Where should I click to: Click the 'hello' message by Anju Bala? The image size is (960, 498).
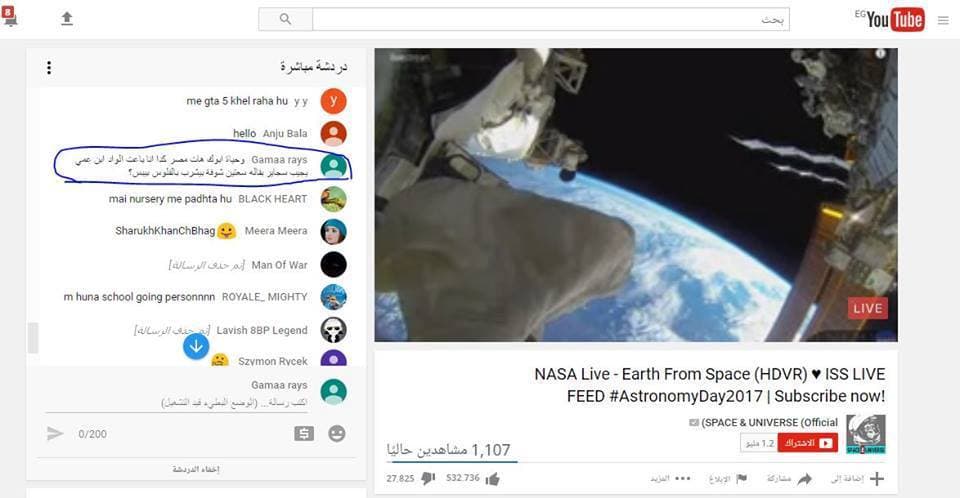pyautogui.click(x=244, y=133)
